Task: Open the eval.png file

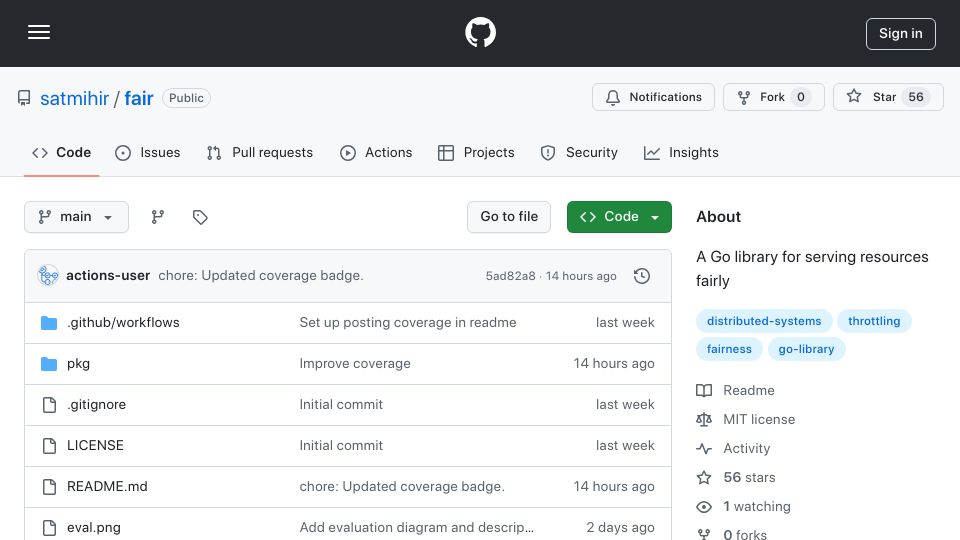Action: click(94, 528)
